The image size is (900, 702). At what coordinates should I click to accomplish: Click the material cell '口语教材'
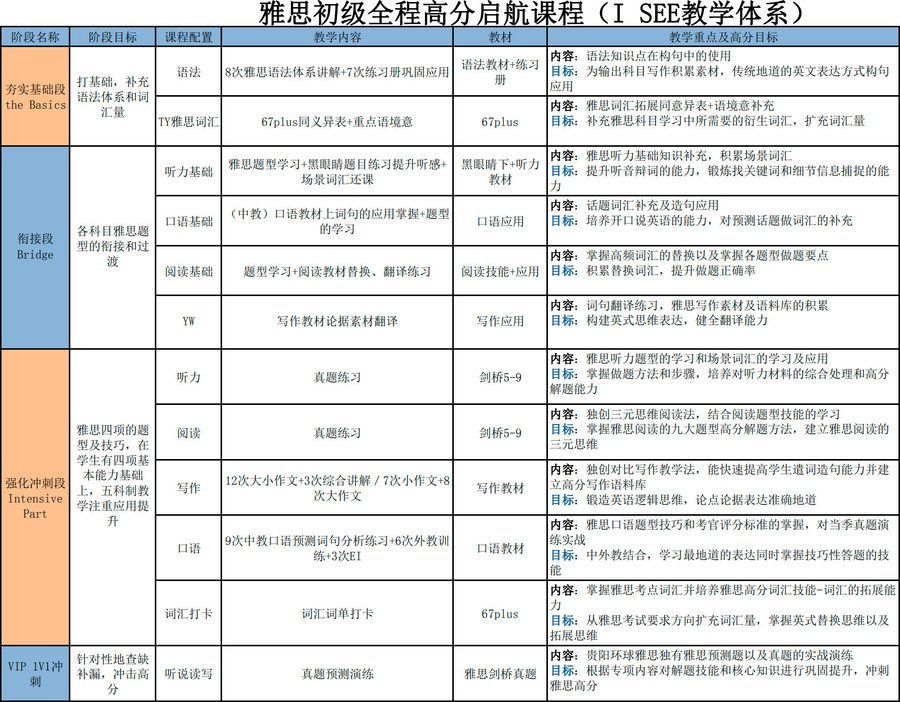pos(500,548)
